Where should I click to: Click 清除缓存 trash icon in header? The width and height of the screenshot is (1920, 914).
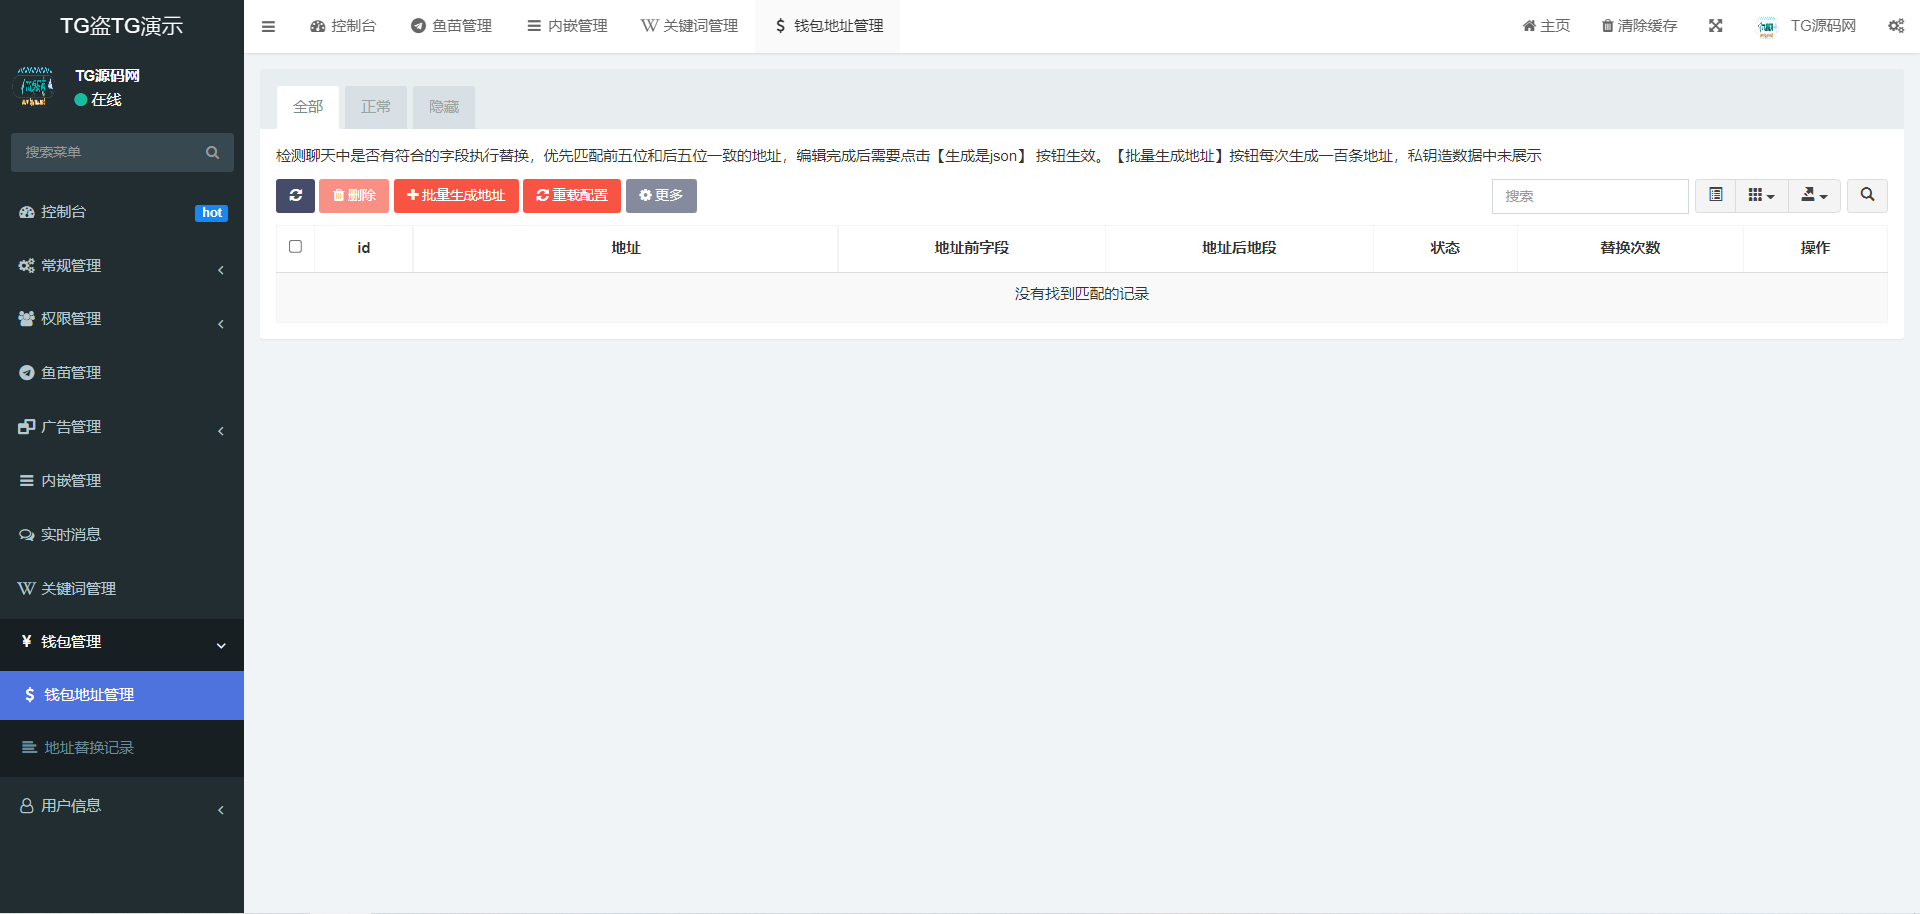click(x=1608, y=26)
